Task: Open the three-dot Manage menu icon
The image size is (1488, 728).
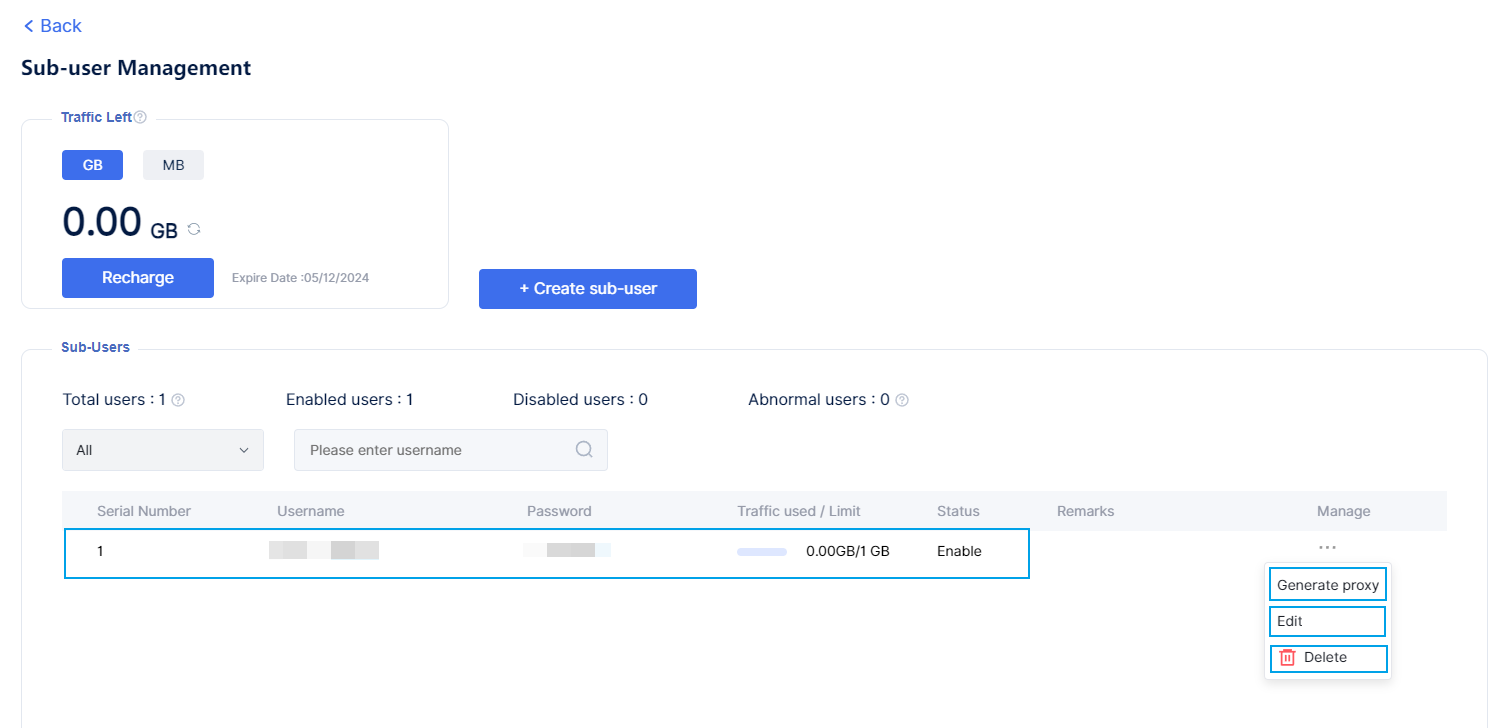Action: click(1327, 547)
